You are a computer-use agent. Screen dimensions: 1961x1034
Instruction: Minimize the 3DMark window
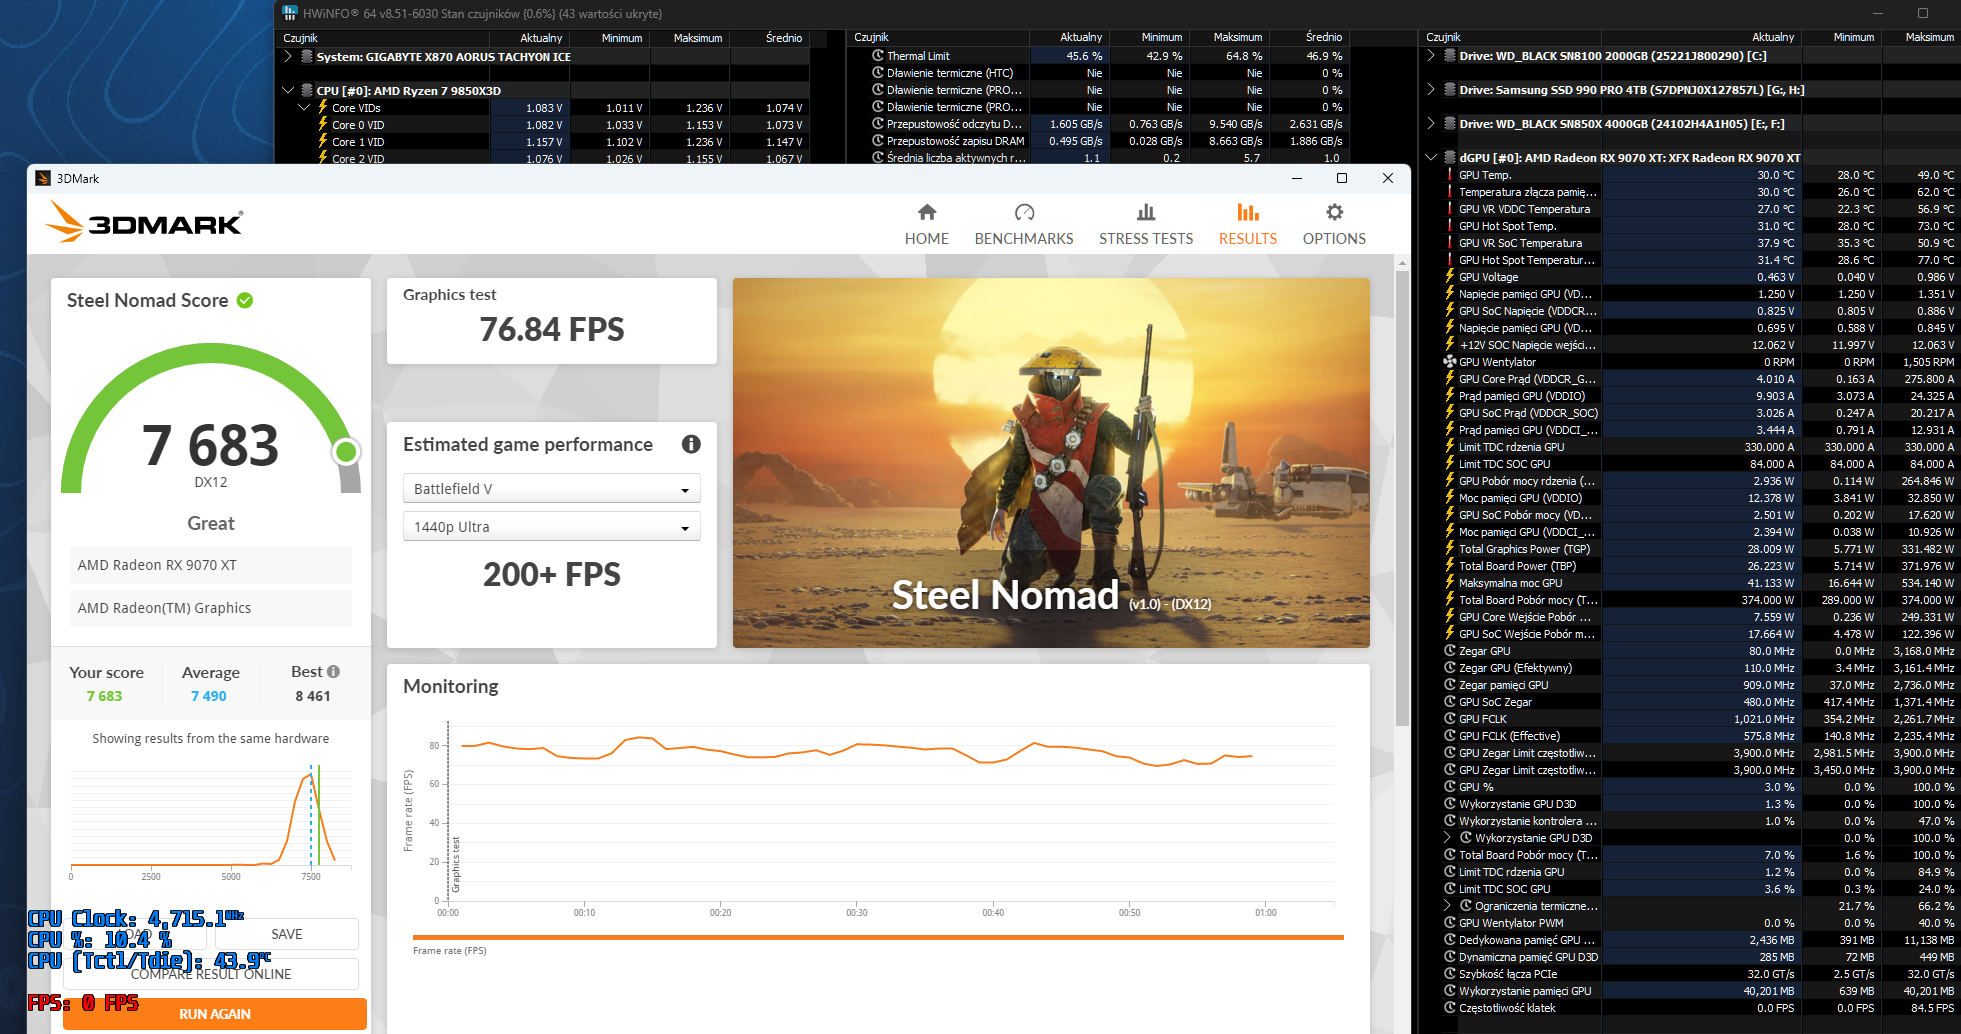tap(1296, 178)
